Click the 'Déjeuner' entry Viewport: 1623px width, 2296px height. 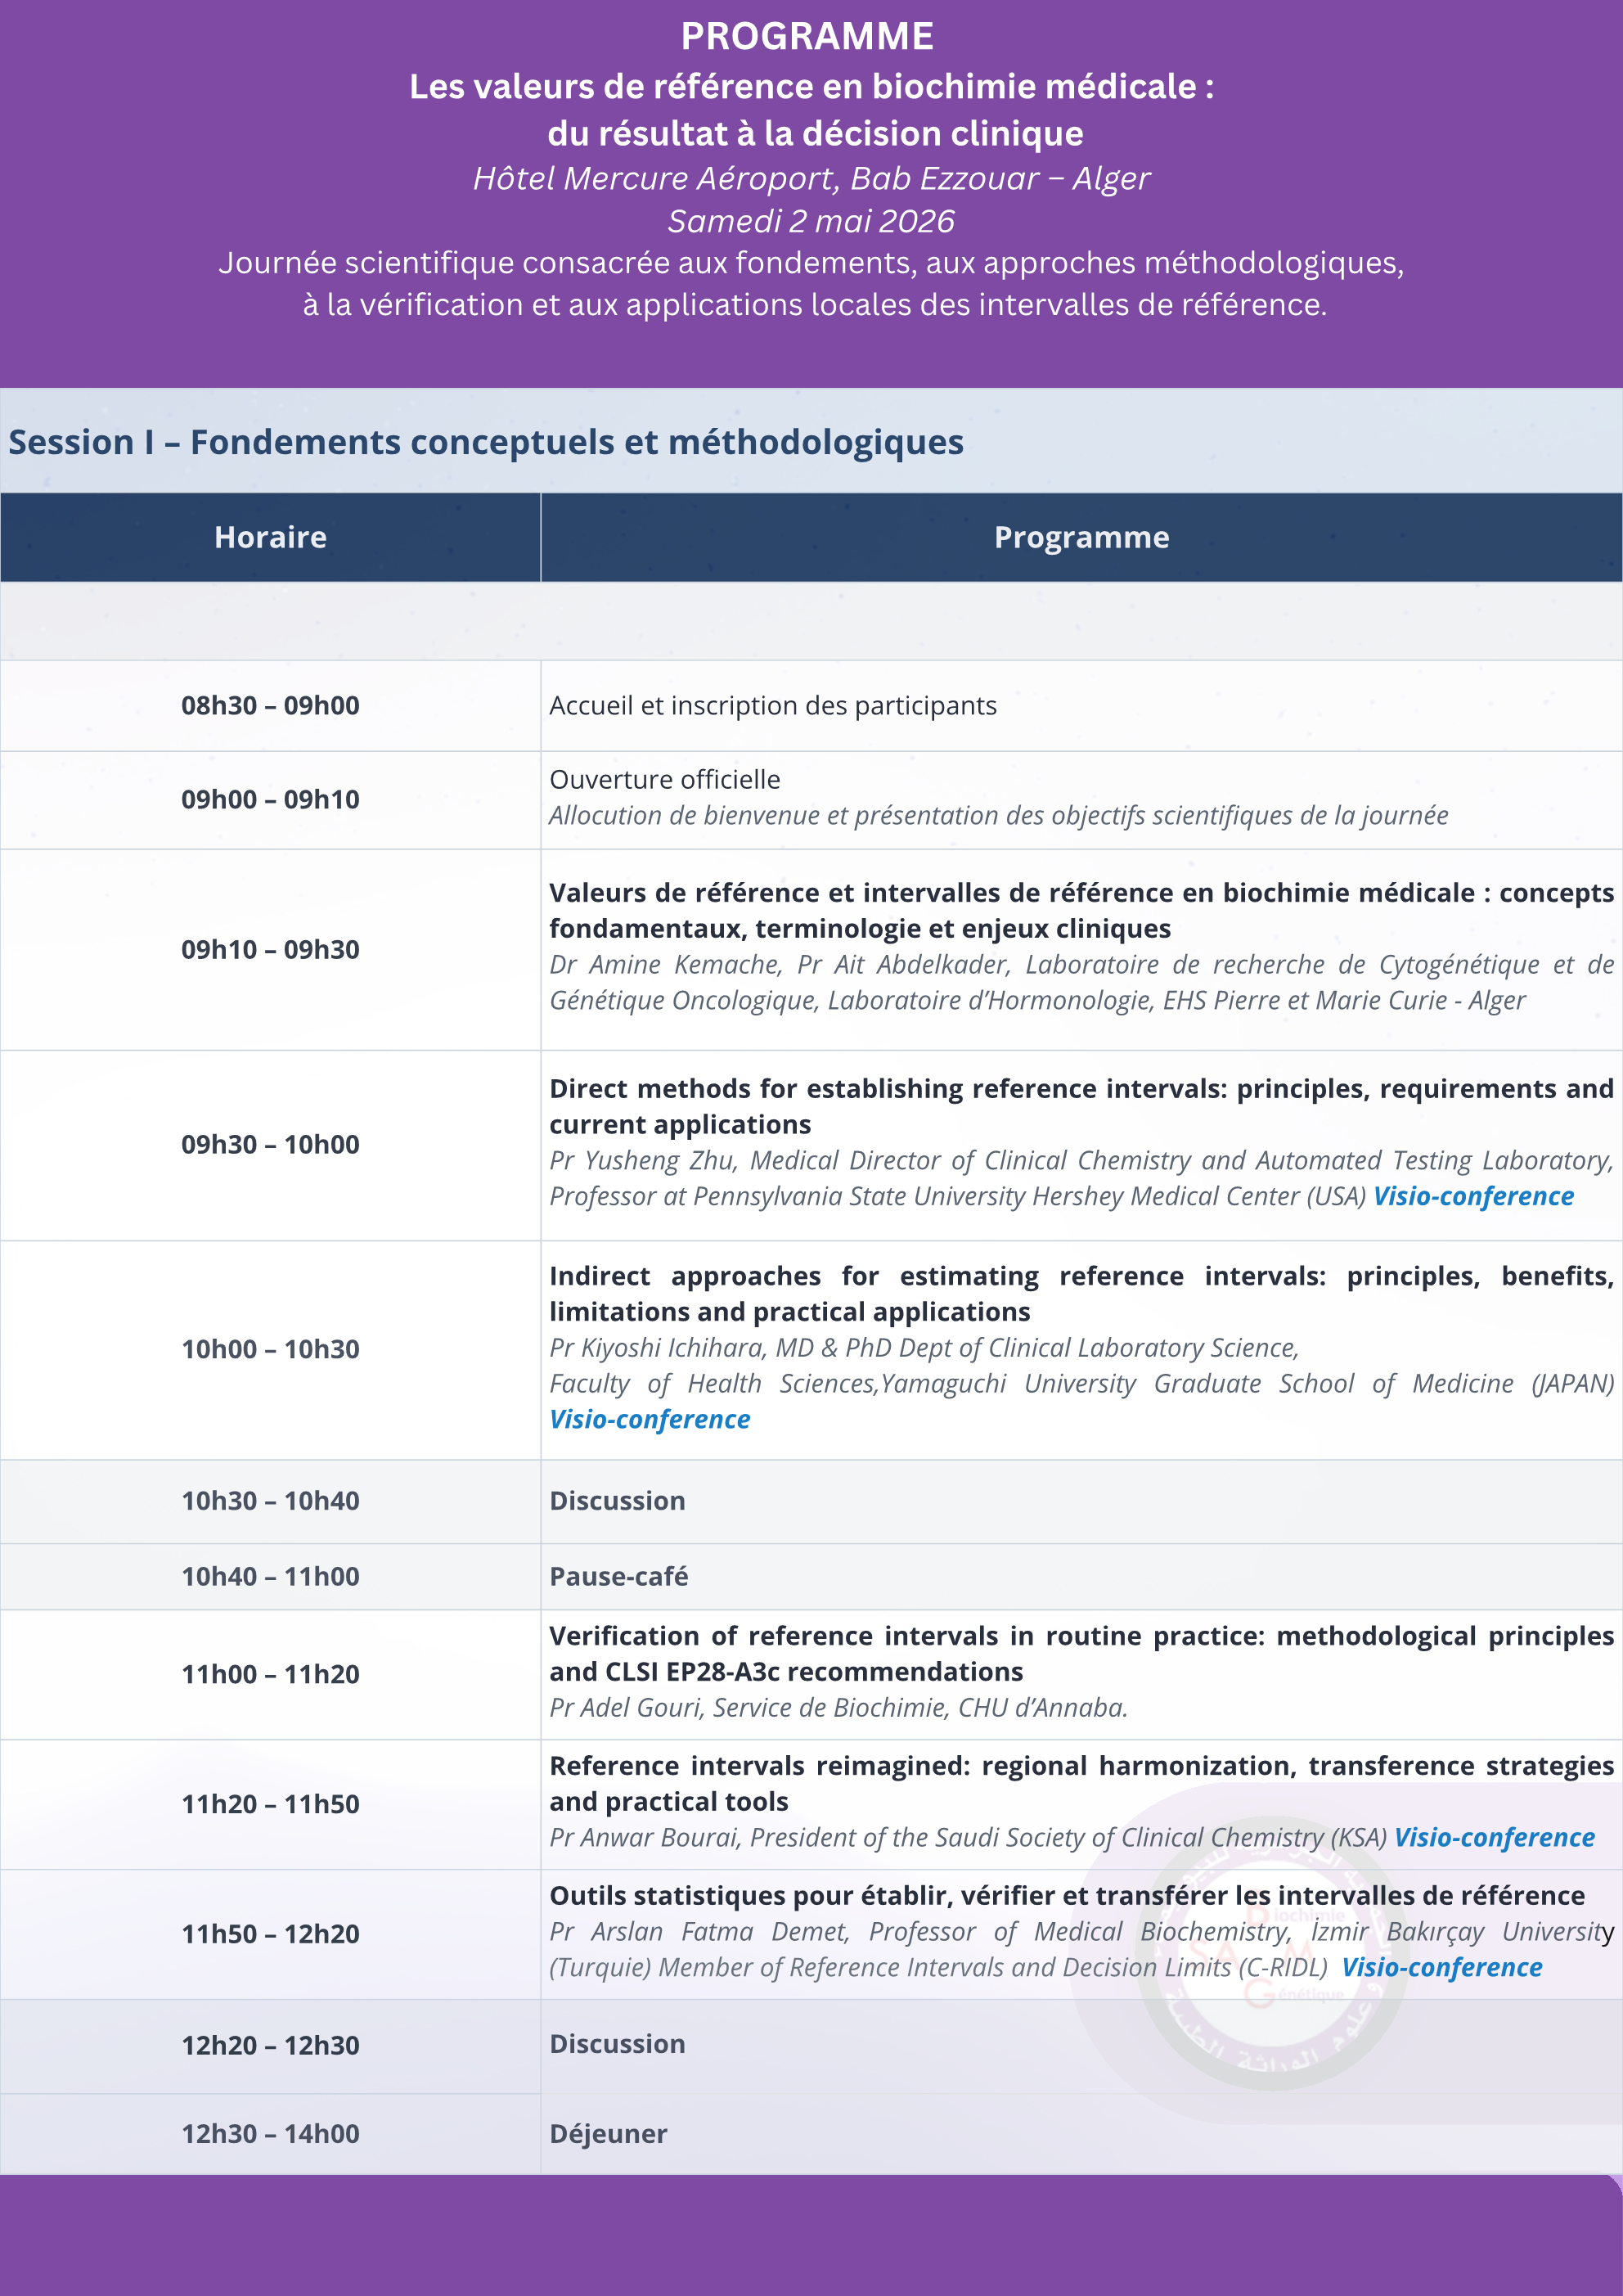click(x=608, y=2134)
